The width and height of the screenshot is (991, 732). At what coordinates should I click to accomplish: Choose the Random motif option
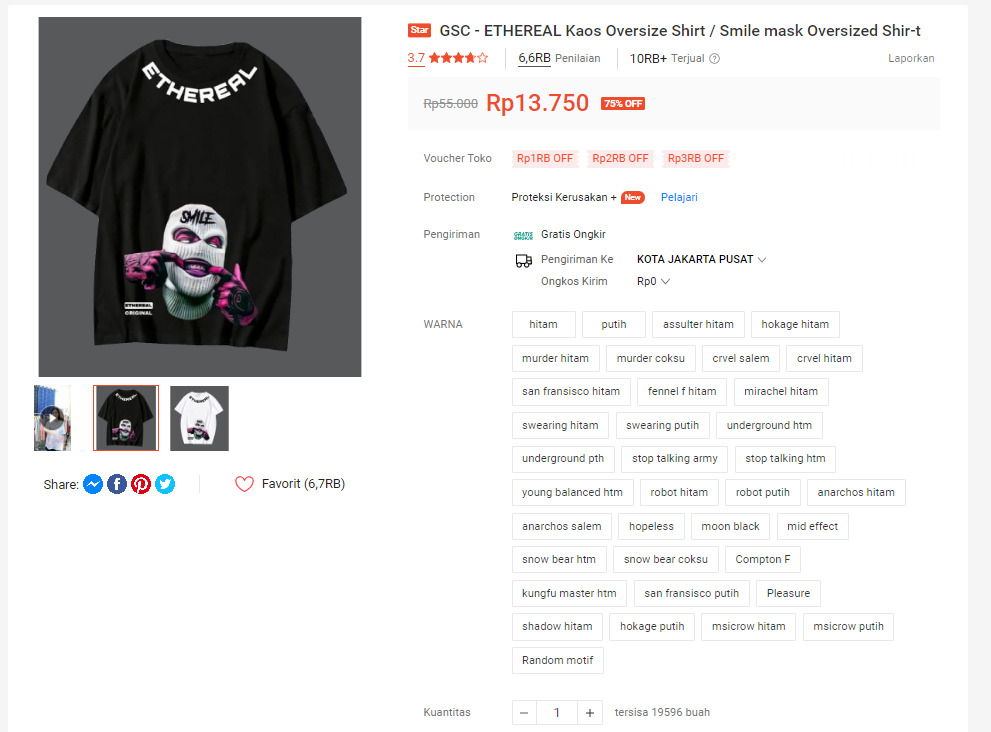557,661
